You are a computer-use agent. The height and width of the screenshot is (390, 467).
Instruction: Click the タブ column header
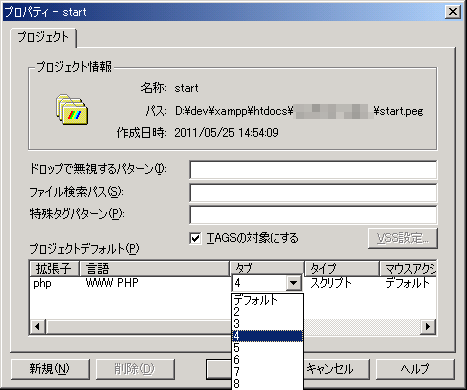point(267,268)
